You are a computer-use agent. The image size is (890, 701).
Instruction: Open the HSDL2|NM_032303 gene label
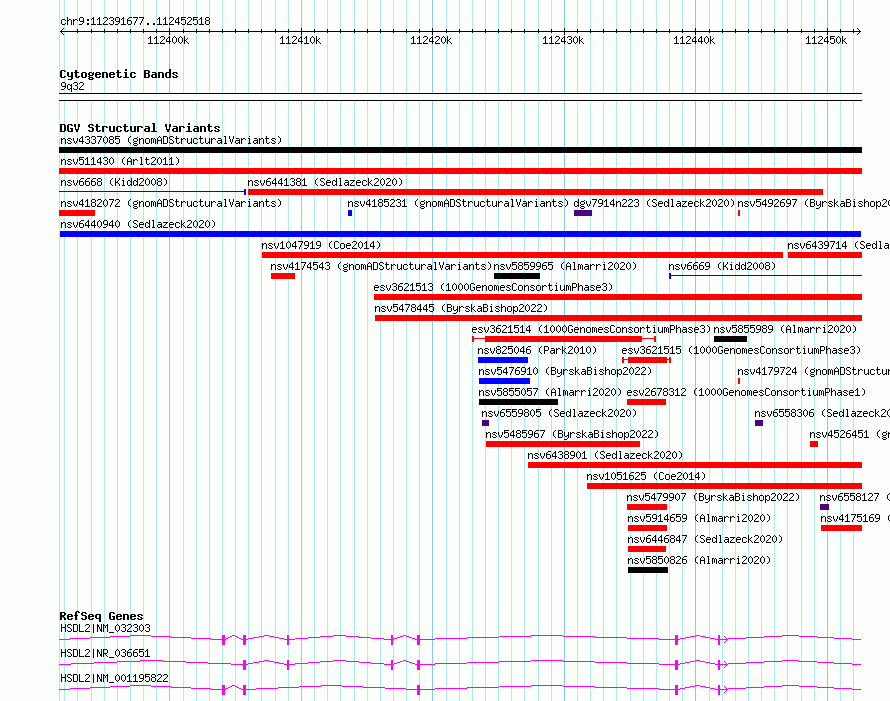click(x=106, y=628)
